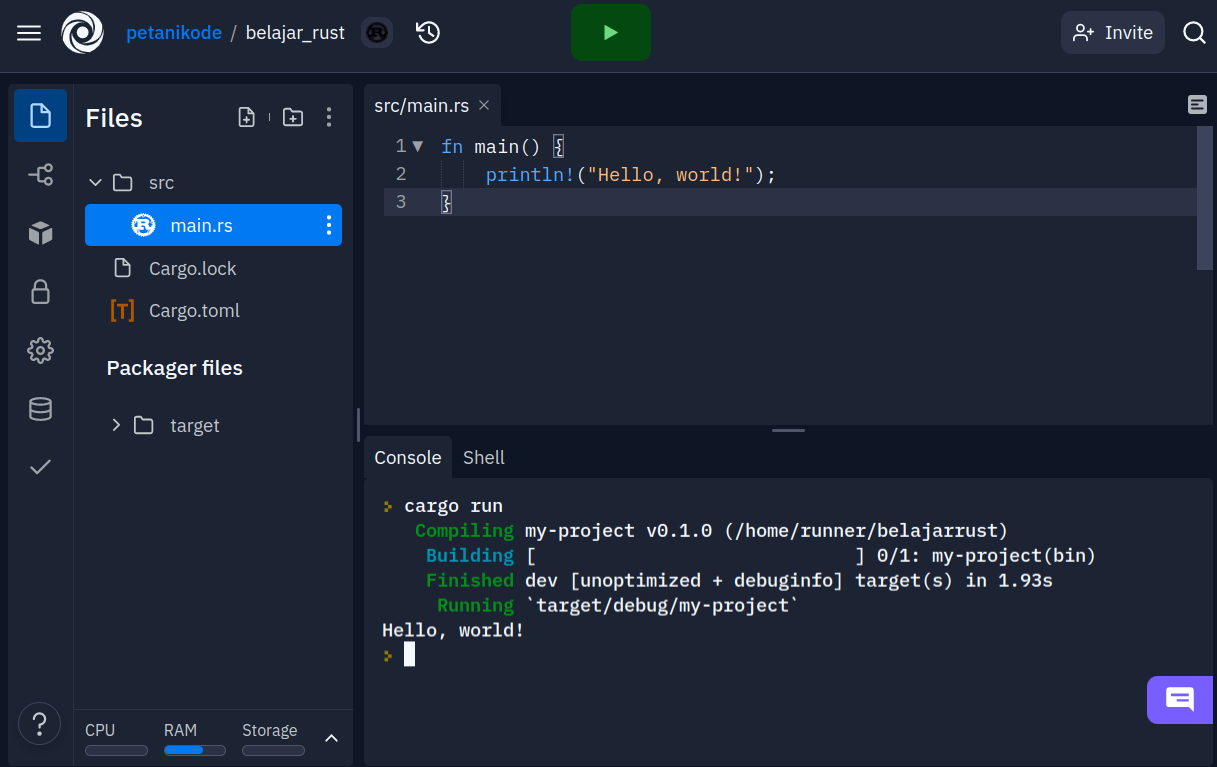
Task: Fold the main function using line 1 arrow
Action: [417, 145]
